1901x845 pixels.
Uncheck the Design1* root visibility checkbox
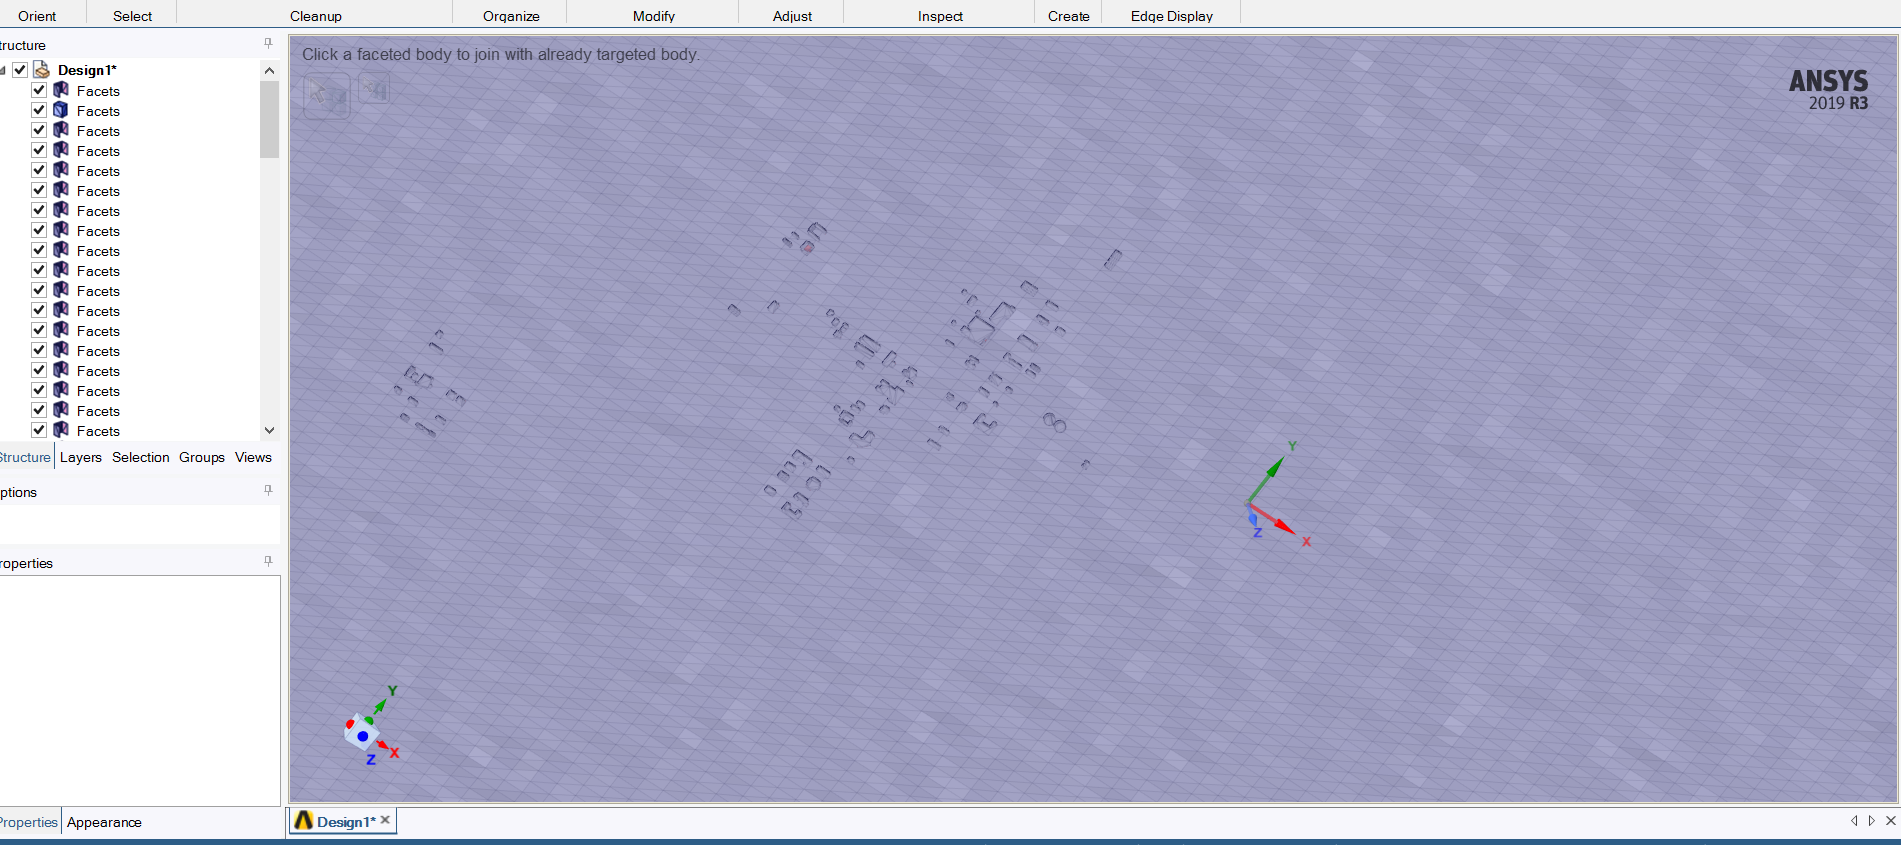(x=20, y=70)
